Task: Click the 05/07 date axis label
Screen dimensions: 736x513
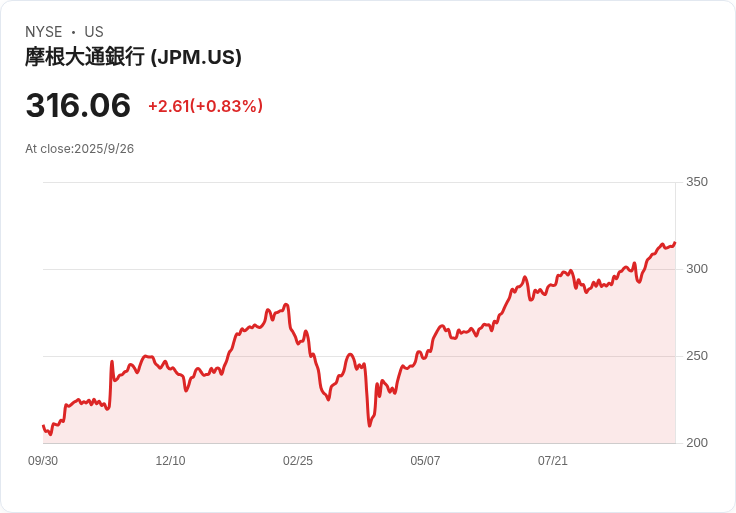Action: (x=425, y=460)
